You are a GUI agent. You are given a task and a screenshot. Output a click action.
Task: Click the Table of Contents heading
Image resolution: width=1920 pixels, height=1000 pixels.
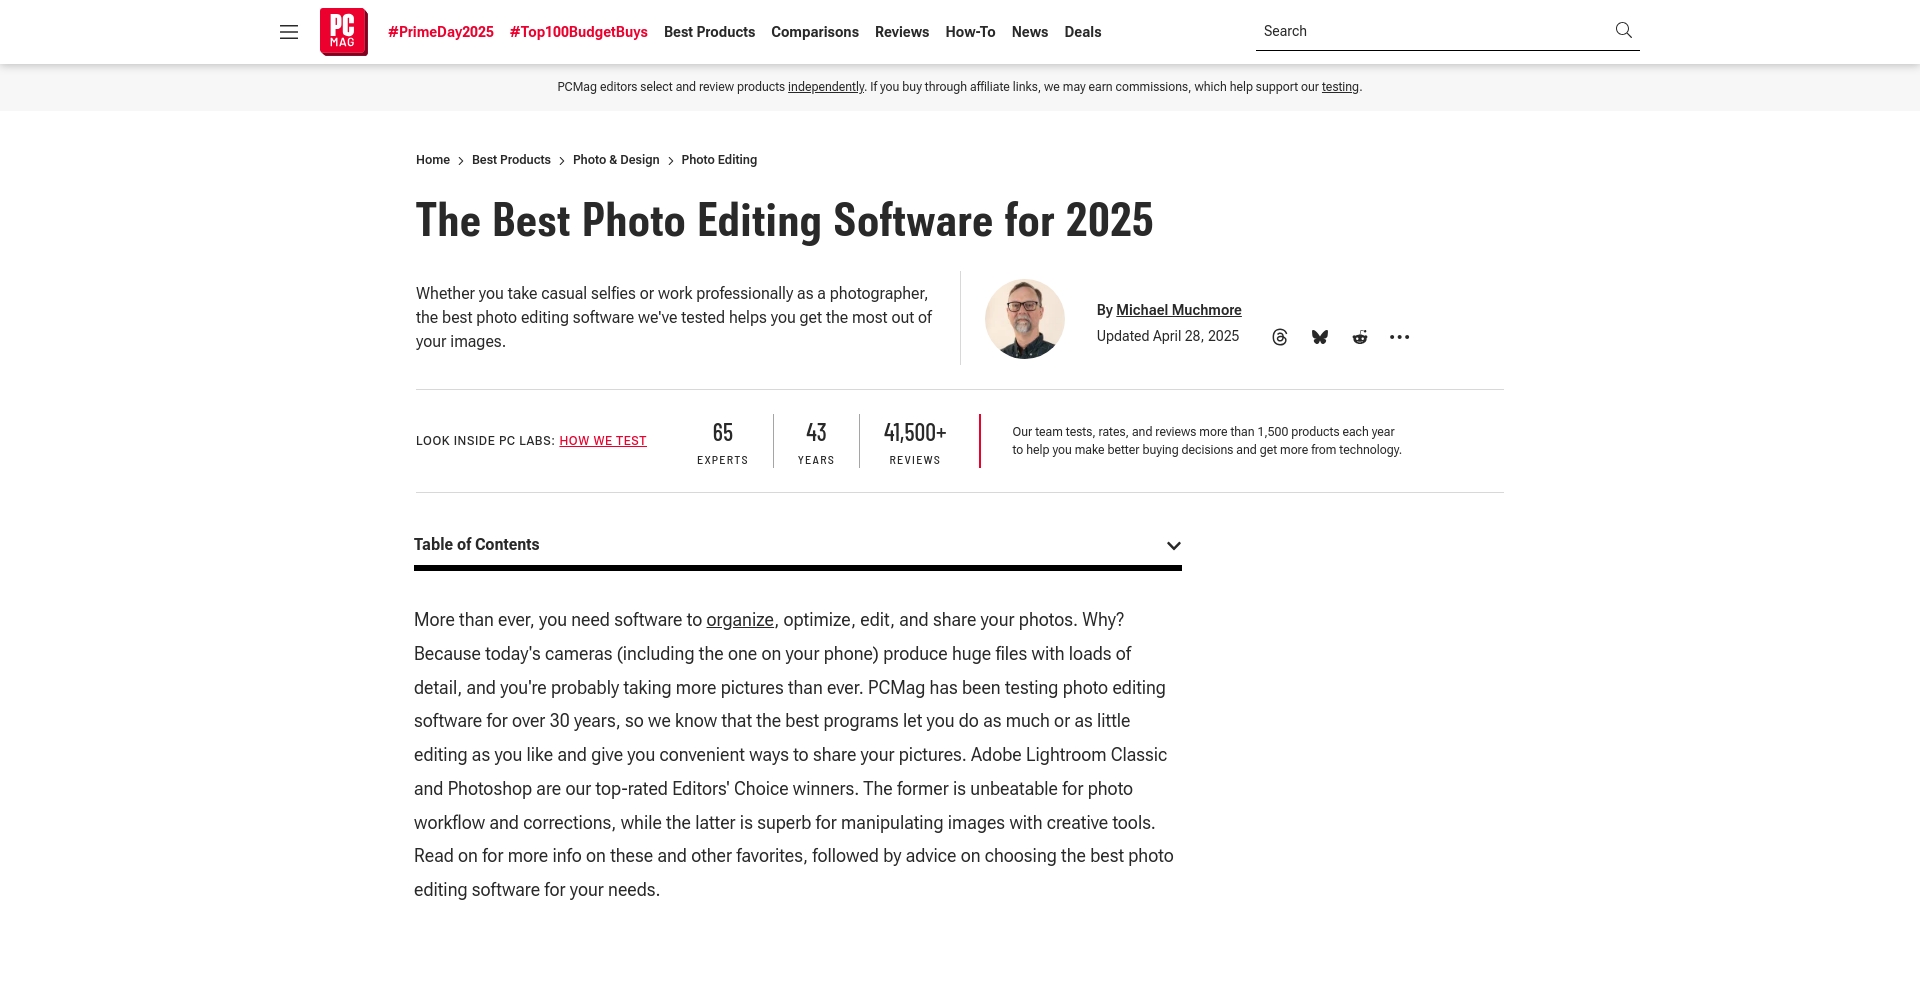pos(476,544)
